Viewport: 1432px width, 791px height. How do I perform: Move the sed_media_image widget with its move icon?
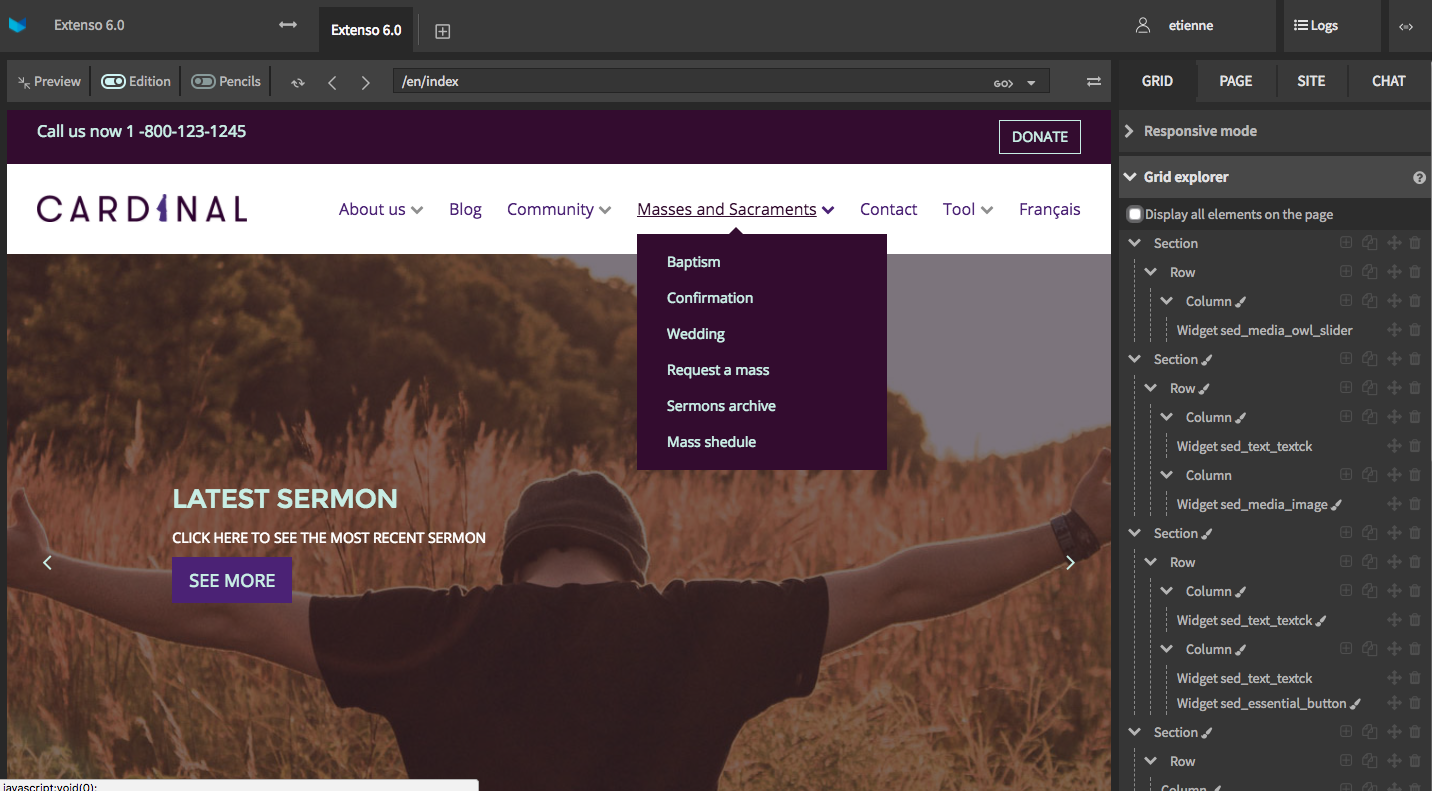click(1393, 504)
